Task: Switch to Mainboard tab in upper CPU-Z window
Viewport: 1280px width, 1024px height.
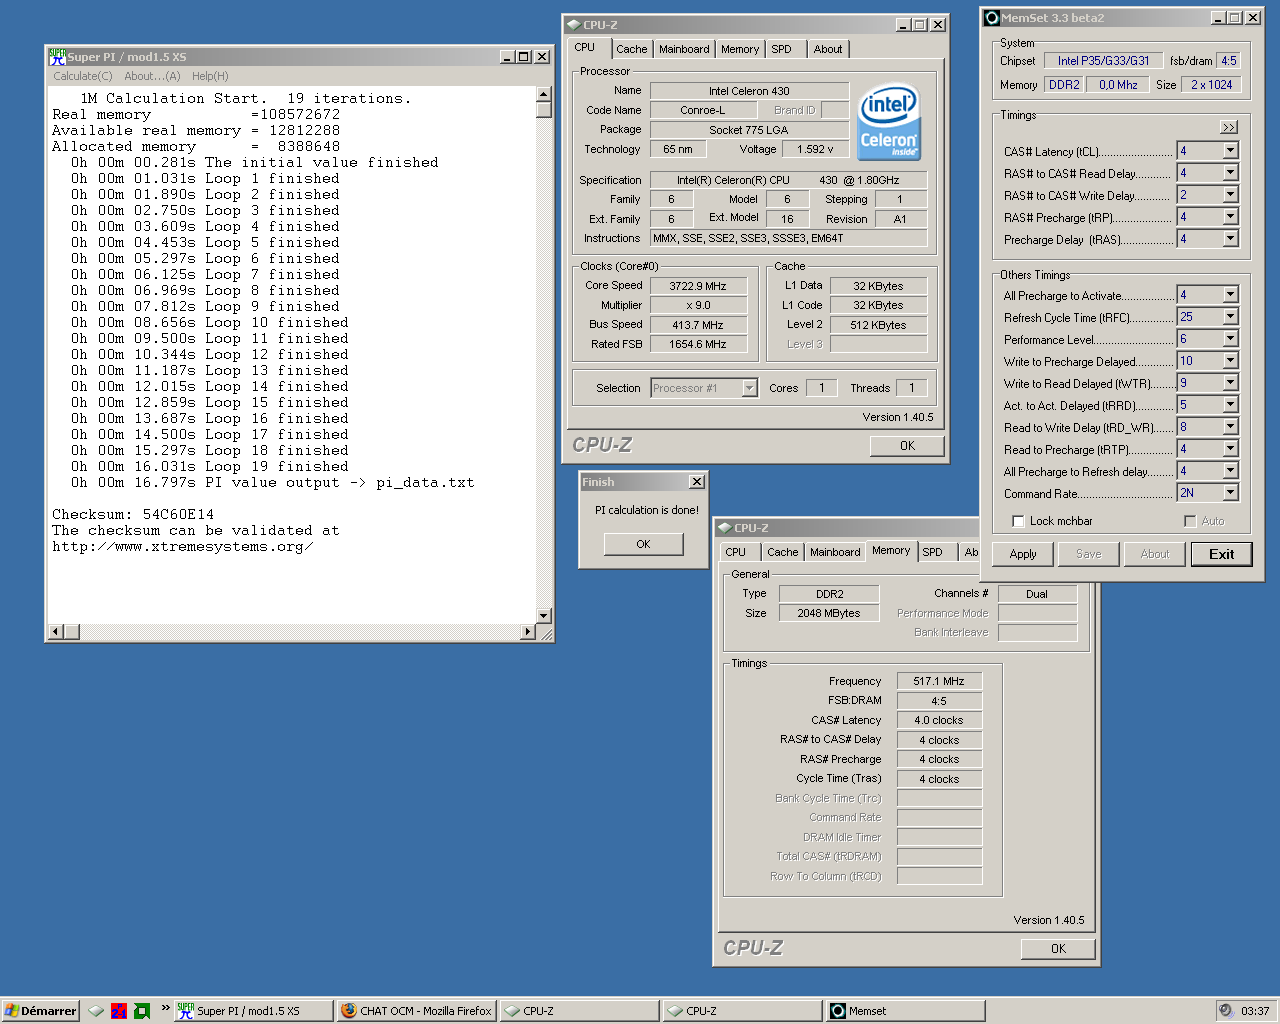Action: tap(684, 49)
